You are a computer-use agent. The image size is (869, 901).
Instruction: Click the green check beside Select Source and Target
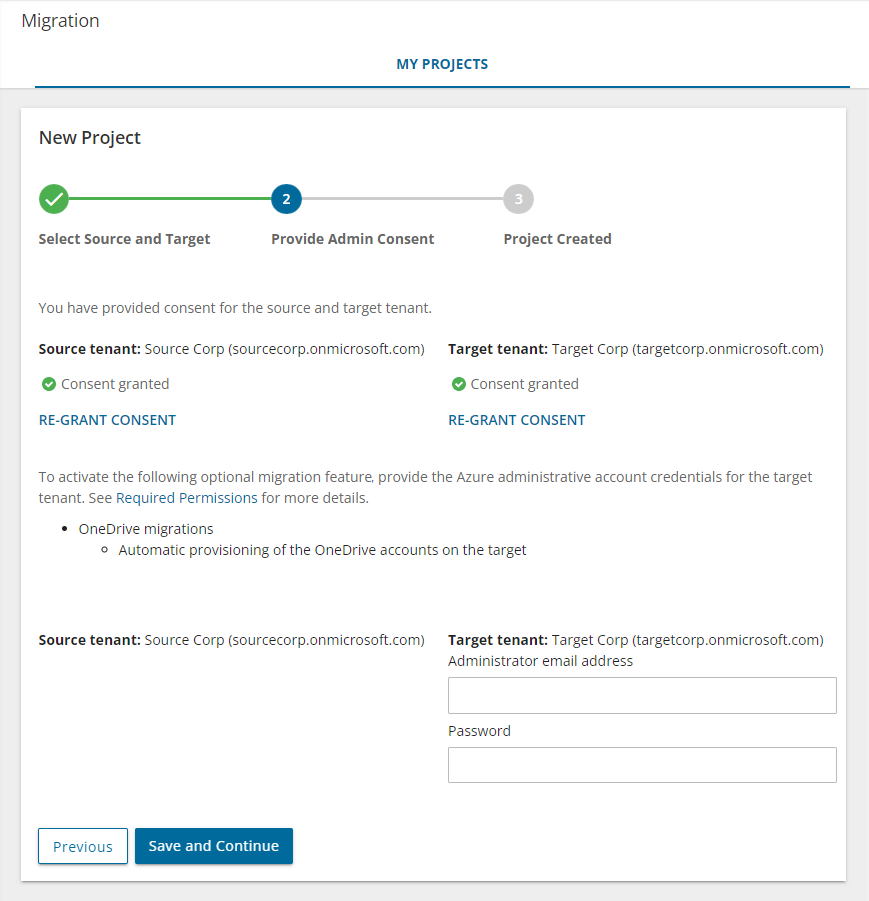pyautogui.click(x=54, y=199)
